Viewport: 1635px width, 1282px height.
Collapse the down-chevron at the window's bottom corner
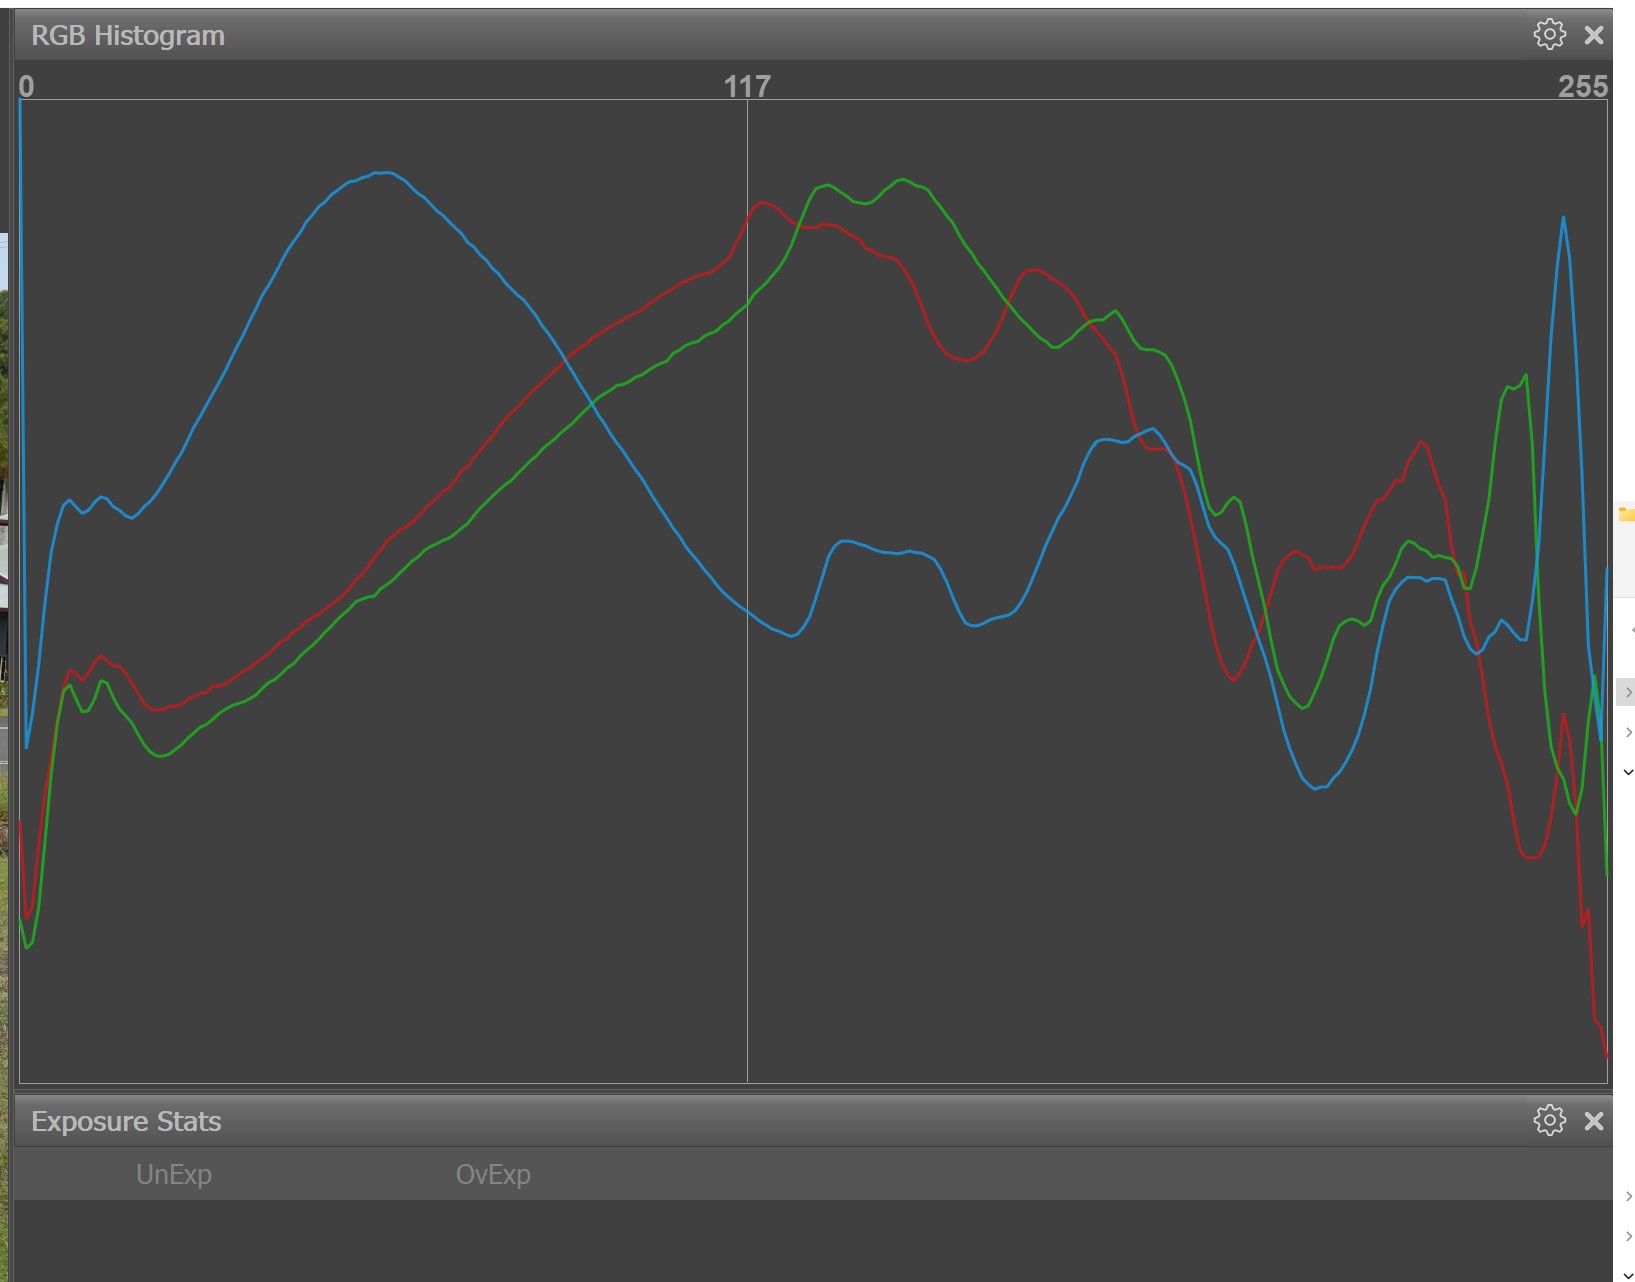click(1628, 1275)
